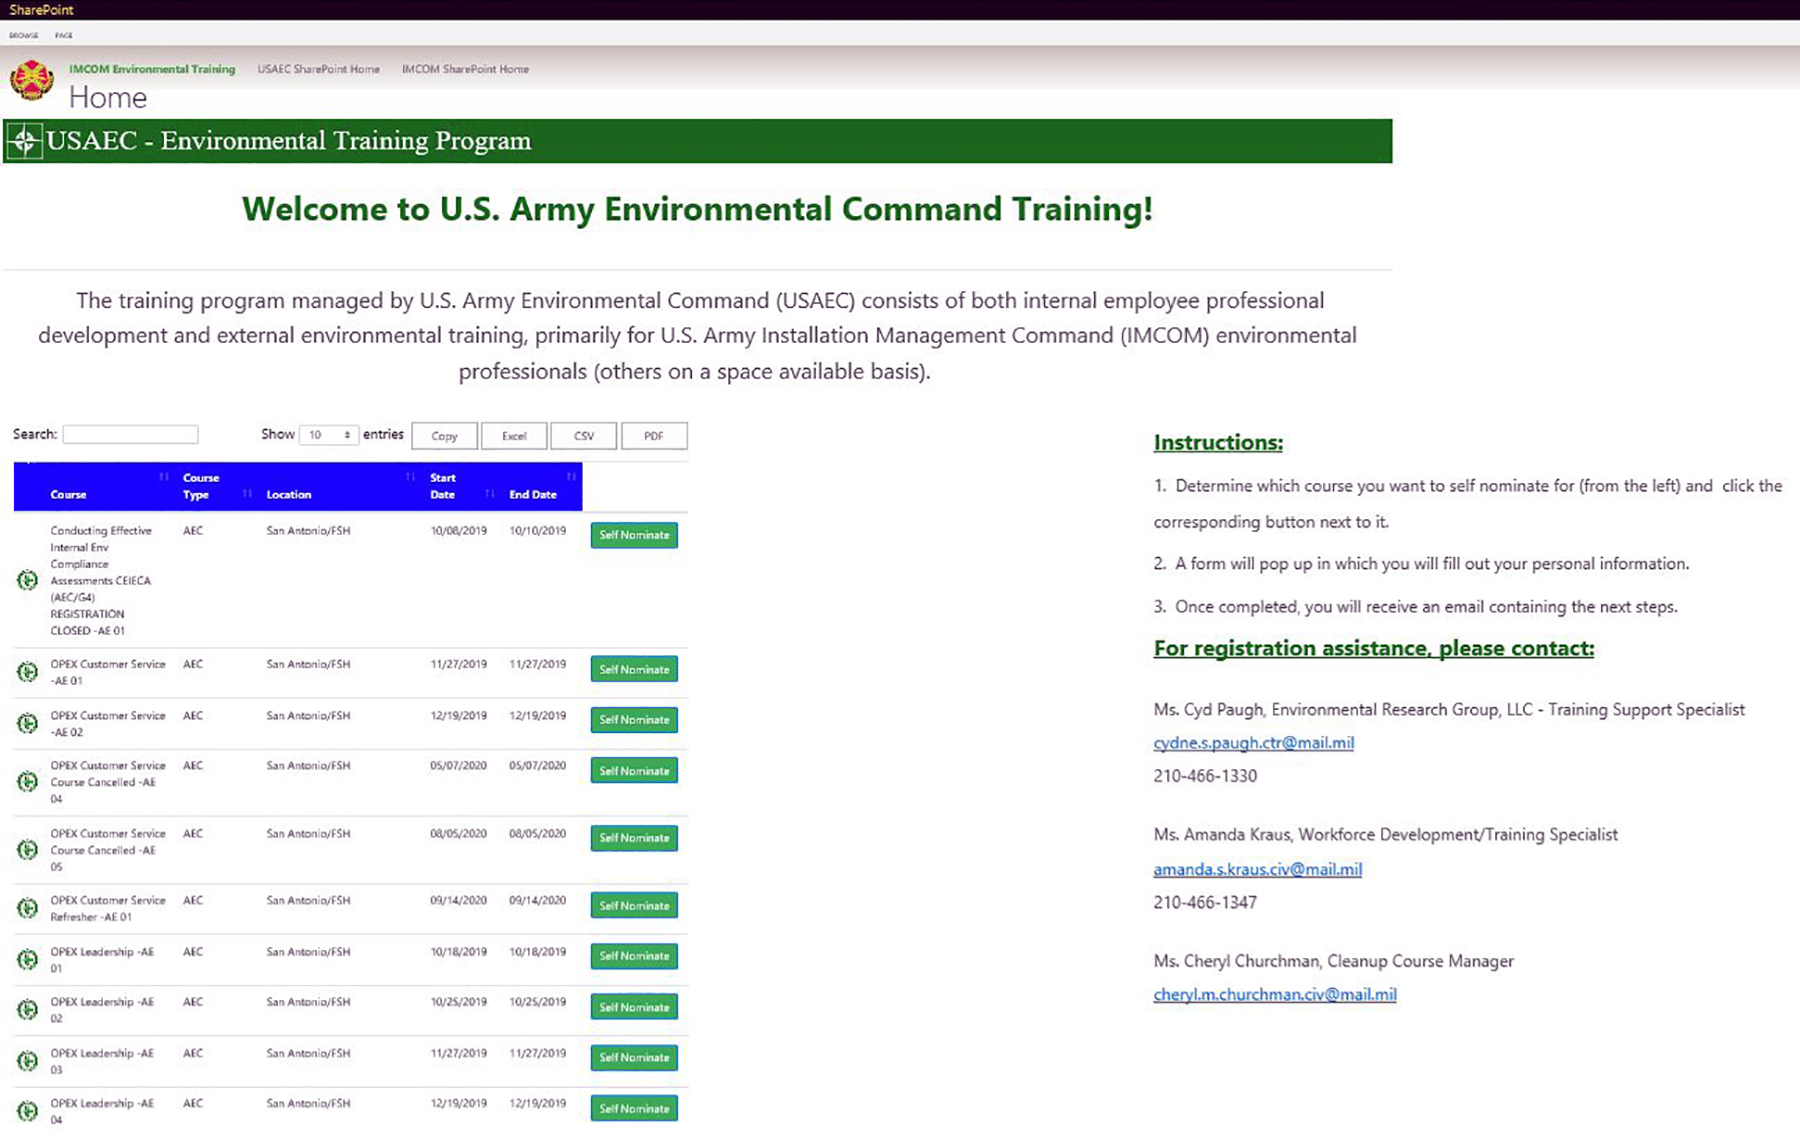Email cydne.s.paugh.ctr@mail.mil link

pyautogui.click(x=1253, y=743)
